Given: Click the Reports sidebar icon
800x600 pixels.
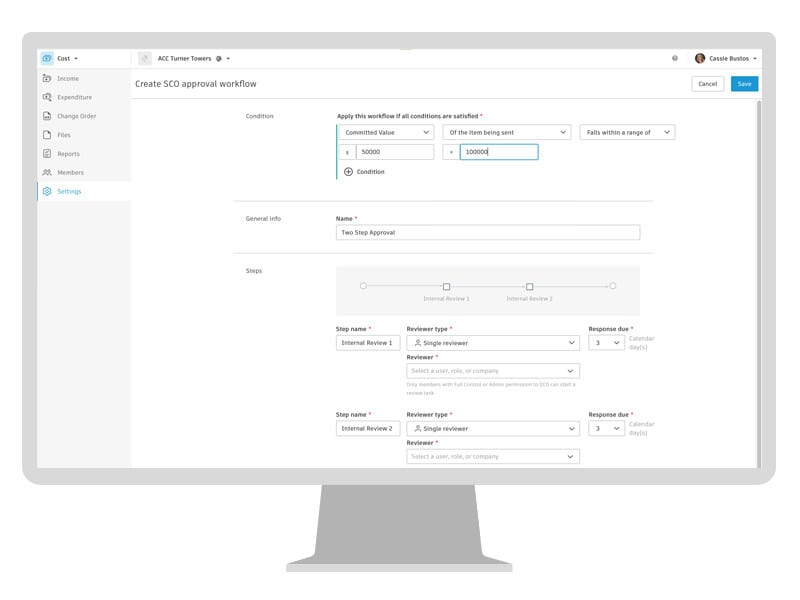Looking at the screenshot, I should pos(47,154).
